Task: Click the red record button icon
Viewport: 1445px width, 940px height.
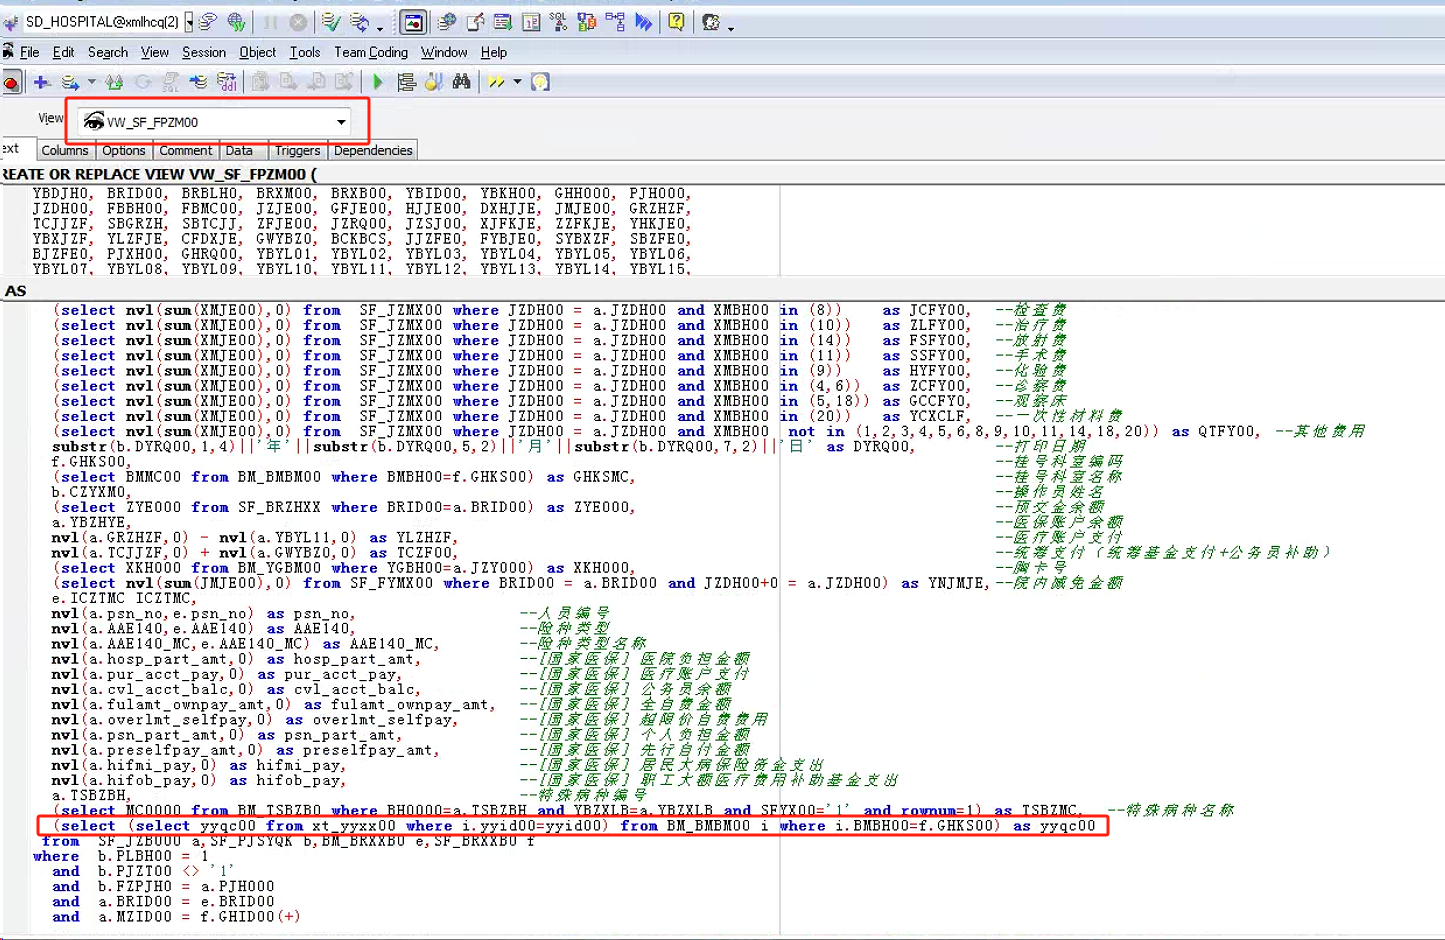Action: (x=12, y=83)
